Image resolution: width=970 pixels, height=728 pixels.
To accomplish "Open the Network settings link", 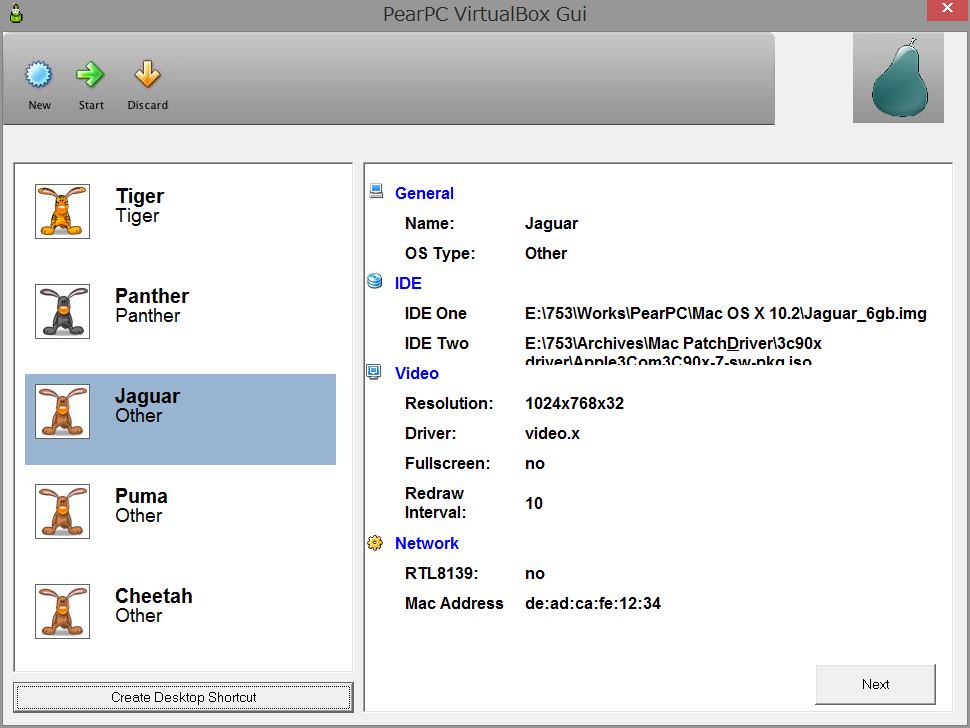I will pyautogui.click(x=427, y=544).
